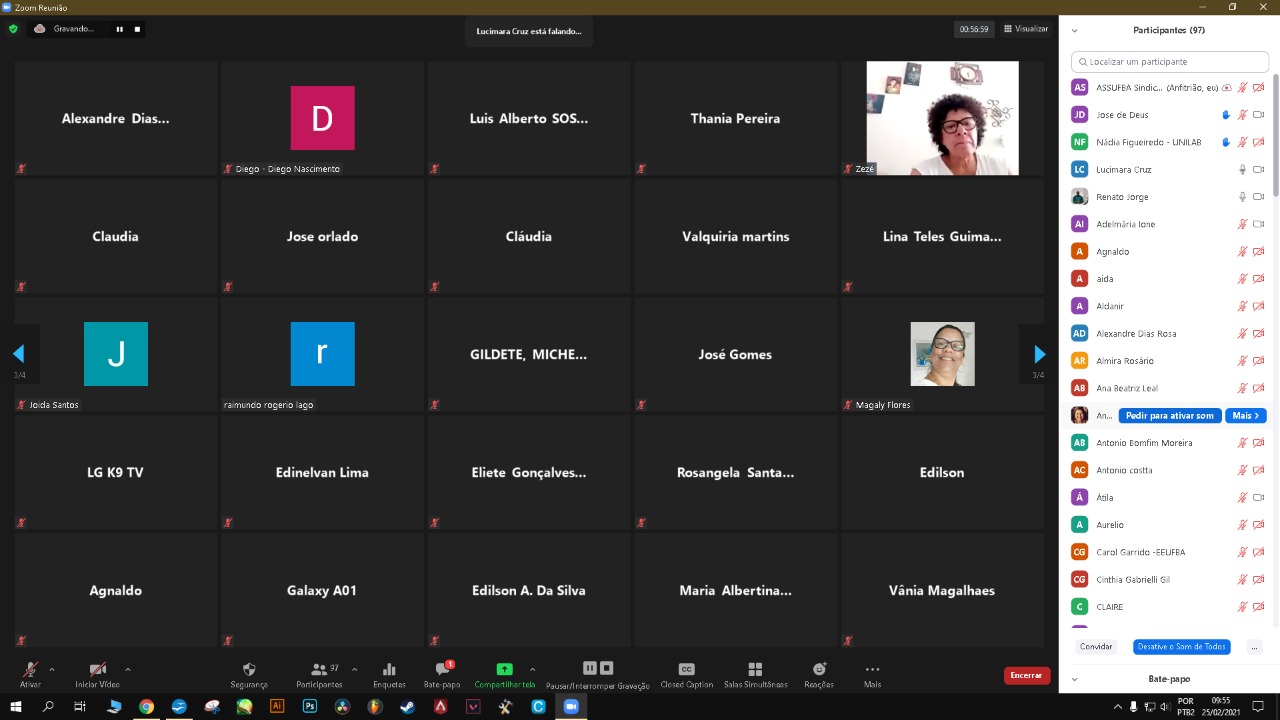Image resolution: width=1280 pixels, height=720 pixels.
Task: Click the green Compartilhar tela icon
Action: point(504,669)
